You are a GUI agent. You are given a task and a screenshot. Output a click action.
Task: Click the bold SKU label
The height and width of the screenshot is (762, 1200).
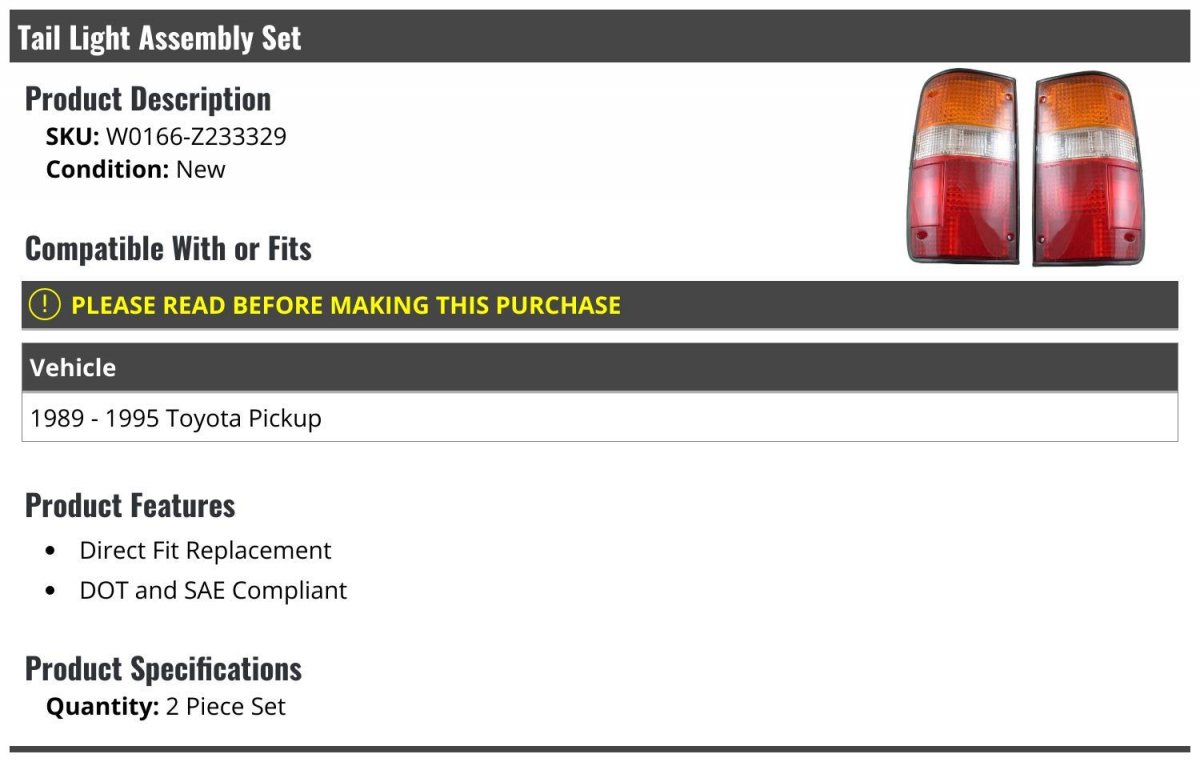click(72, 136)
